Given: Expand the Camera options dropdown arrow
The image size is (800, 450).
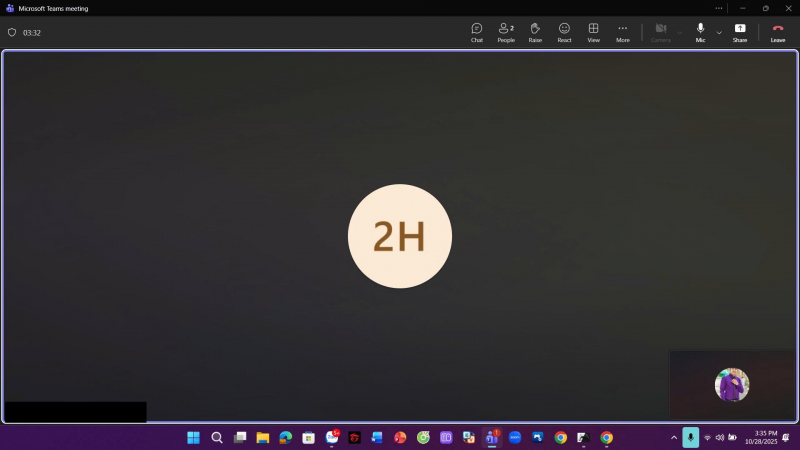Looking at the screenshot, I should click(x=680, y=32).
